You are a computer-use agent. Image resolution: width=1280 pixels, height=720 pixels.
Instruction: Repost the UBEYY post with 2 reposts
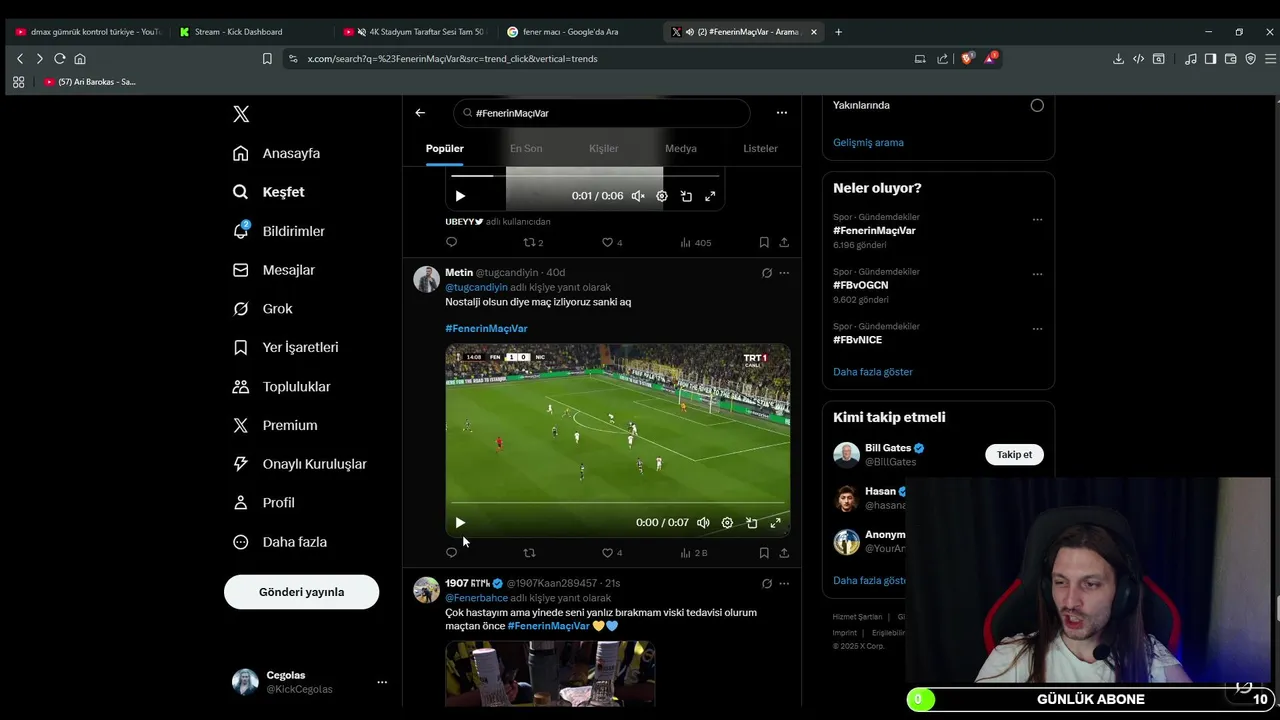[534, 243]
